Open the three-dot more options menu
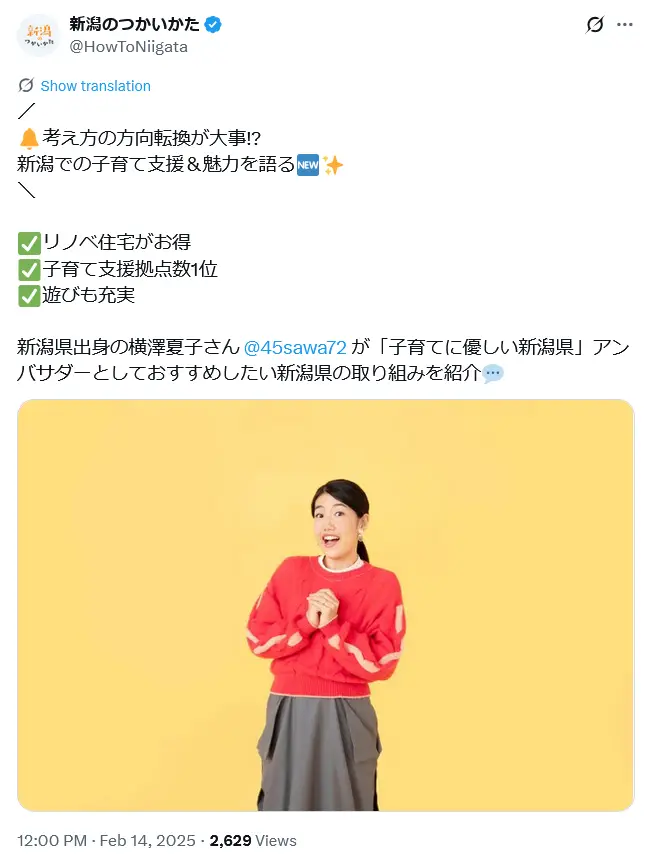Image resolution: width=652 pixels, height=862 pixels. coord(625,25)
